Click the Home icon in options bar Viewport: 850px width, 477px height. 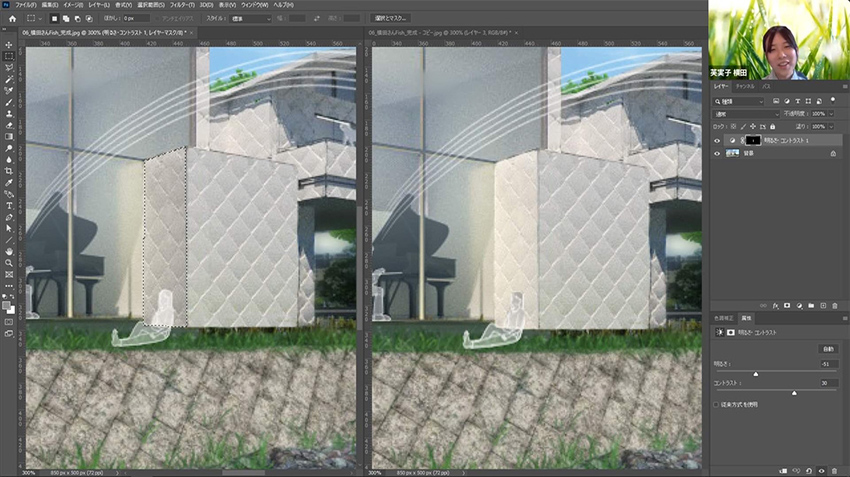click(x=13, y=18)
